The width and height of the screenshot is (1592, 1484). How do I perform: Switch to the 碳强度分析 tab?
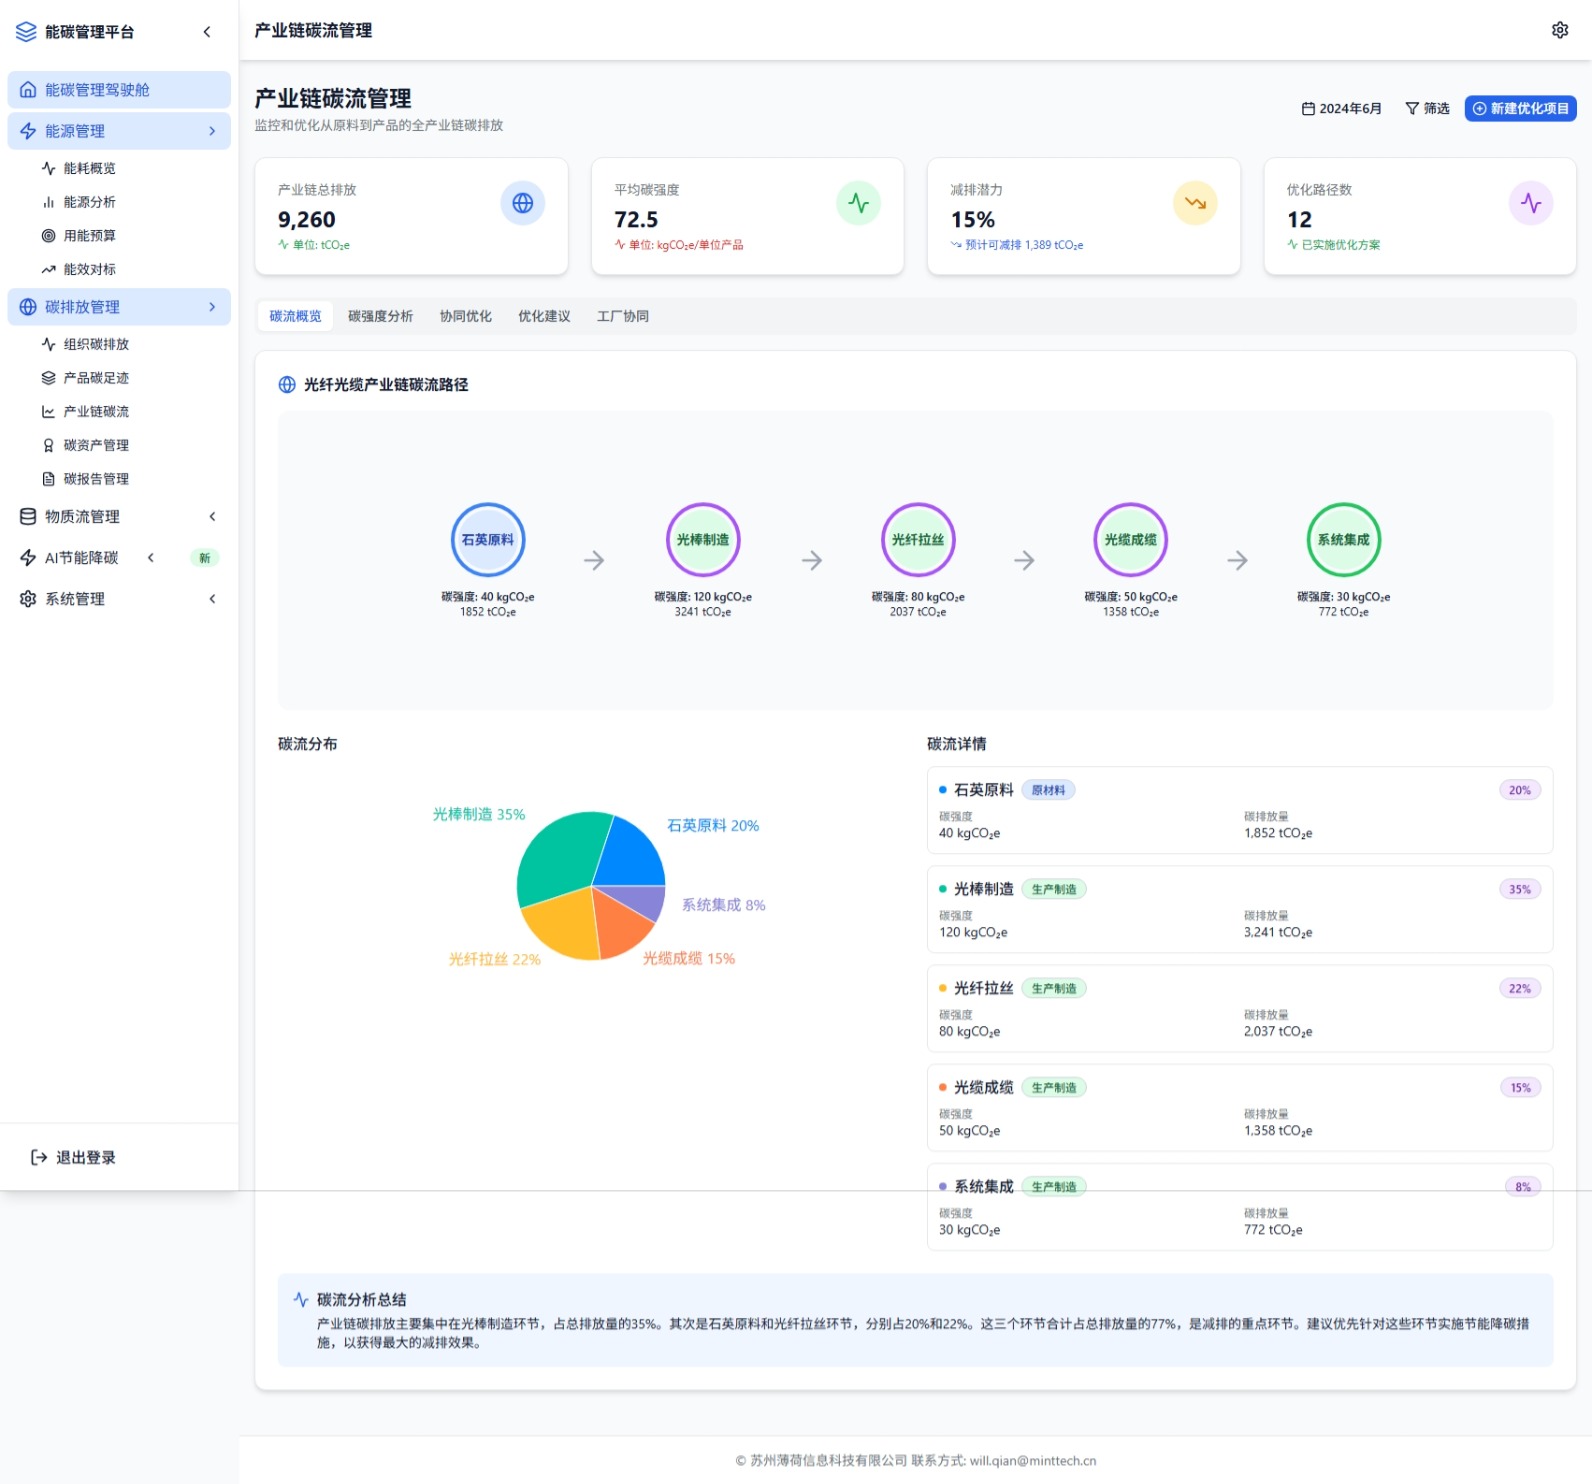pyautogui.click(x=380, y=316)
